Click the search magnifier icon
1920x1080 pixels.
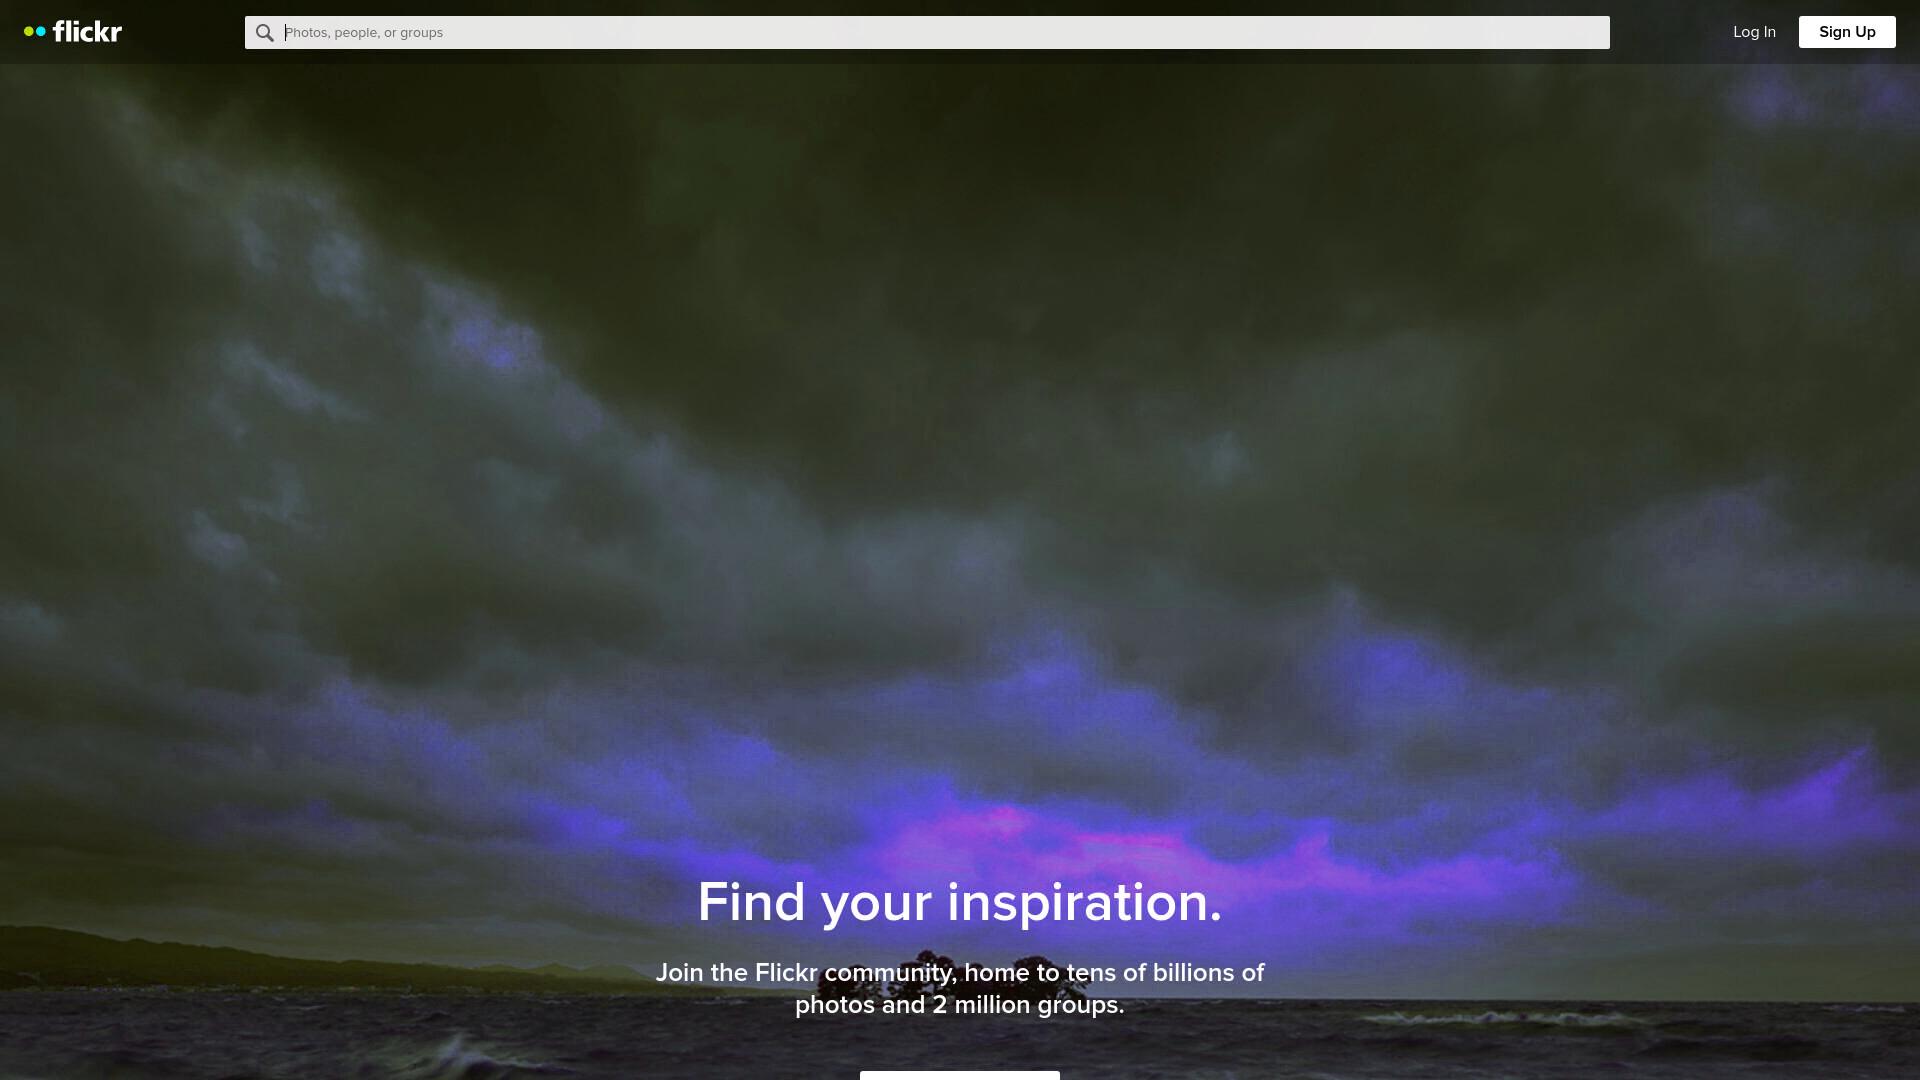tap(264, 33)
